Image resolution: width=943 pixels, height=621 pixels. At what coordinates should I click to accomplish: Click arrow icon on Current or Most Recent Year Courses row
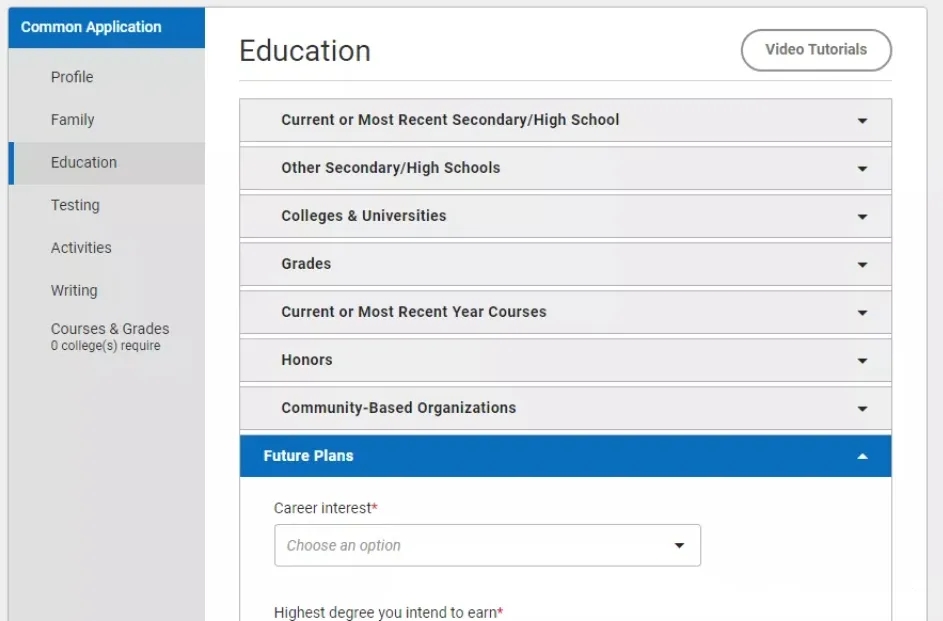pos(862,313)
